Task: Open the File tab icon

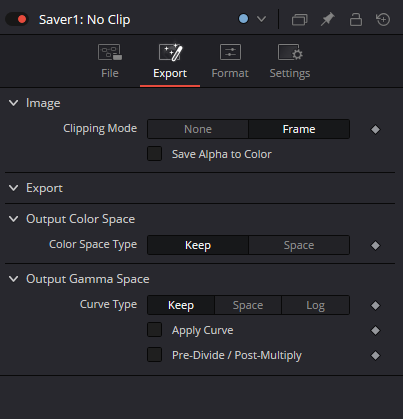Action: click(x=110, y=52)
